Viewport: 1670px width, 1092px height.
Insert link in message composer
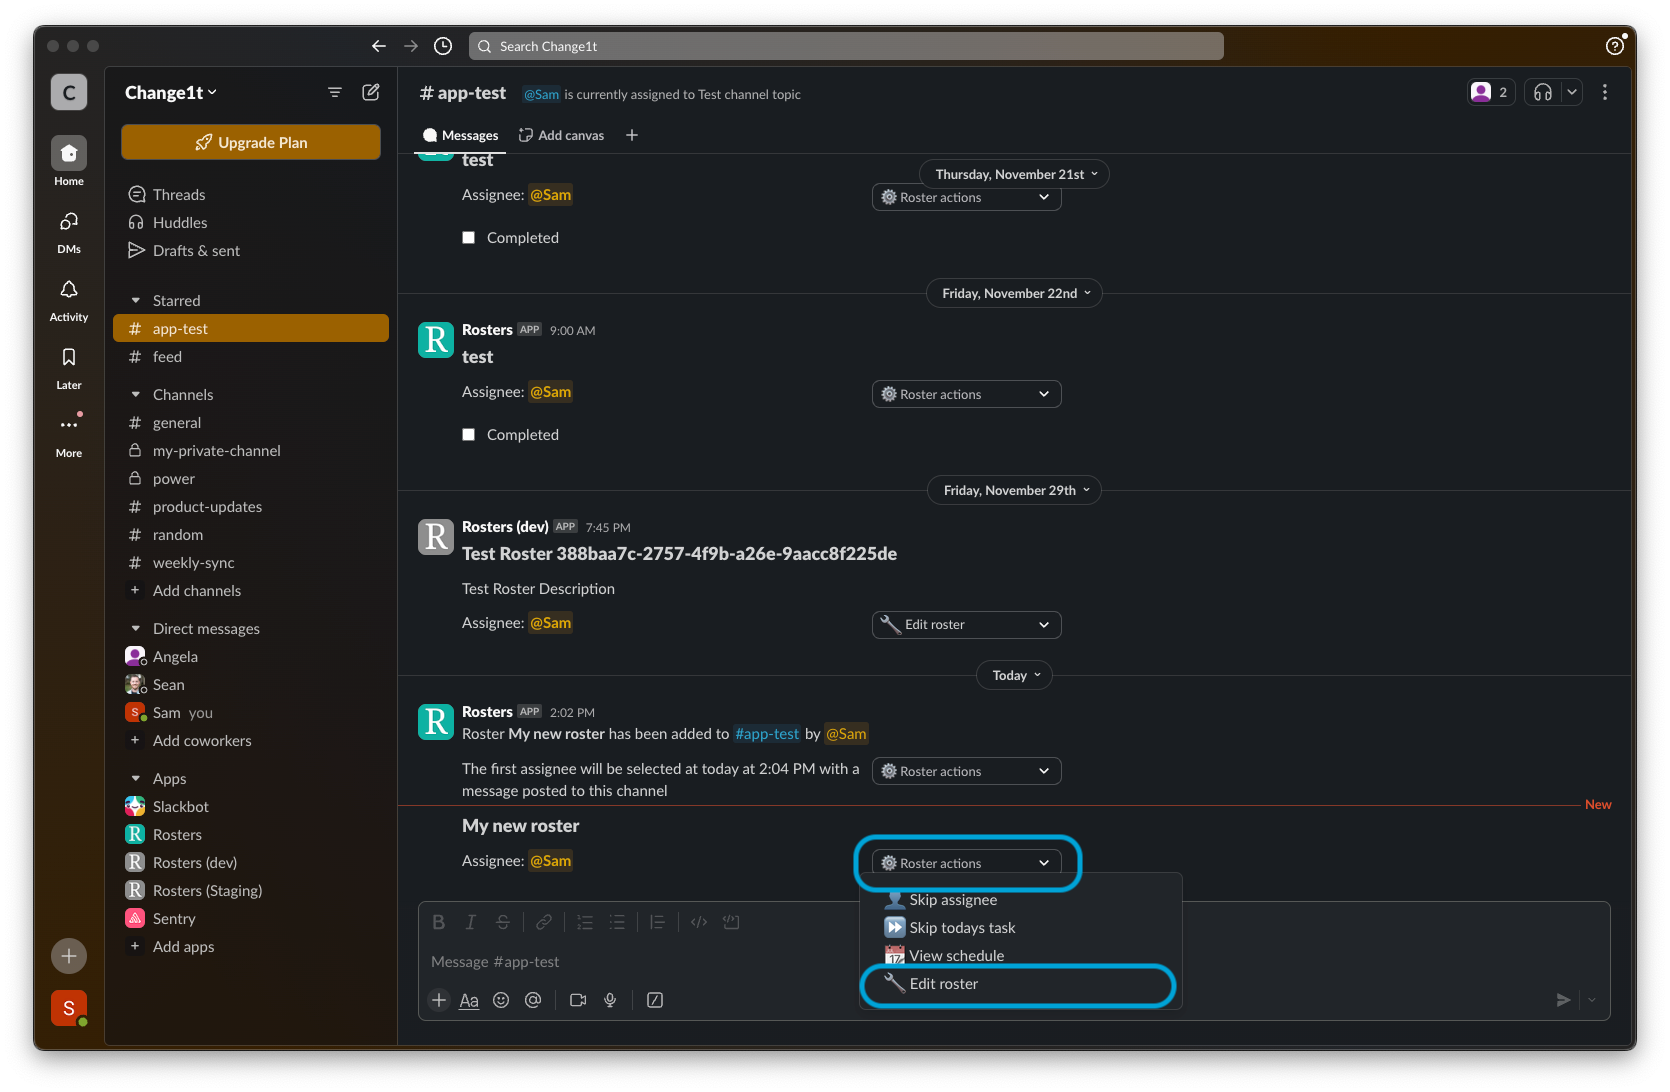click(x=544, y=922)
